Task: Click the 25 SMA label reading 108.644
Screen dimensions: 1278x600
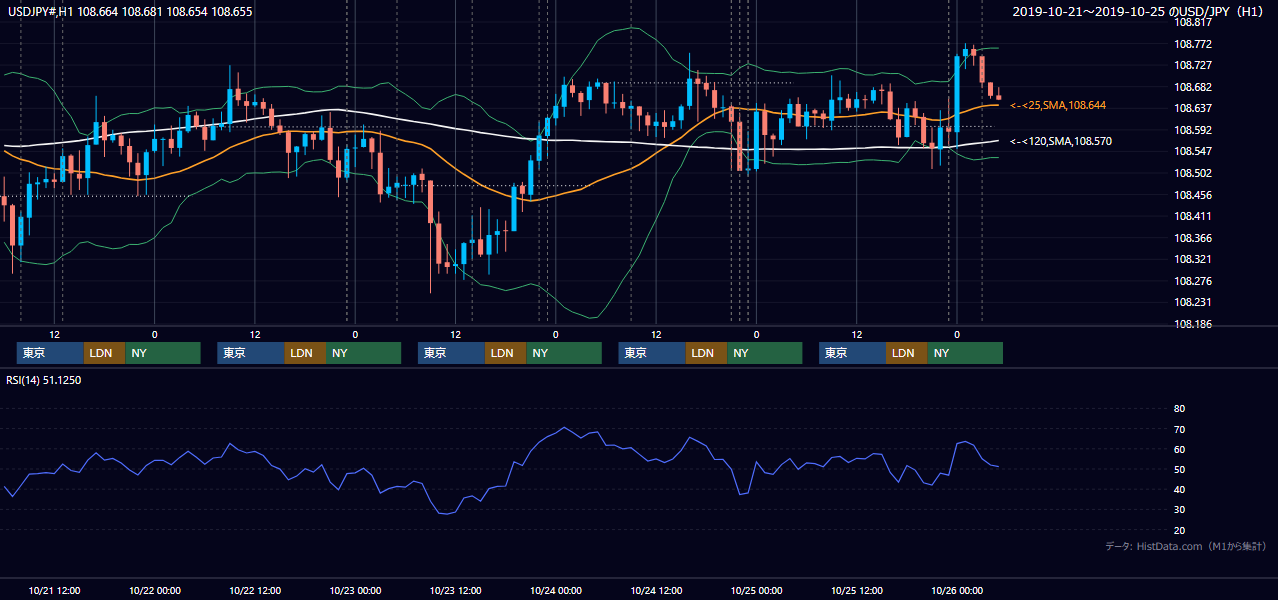Action: point(1058,105)
